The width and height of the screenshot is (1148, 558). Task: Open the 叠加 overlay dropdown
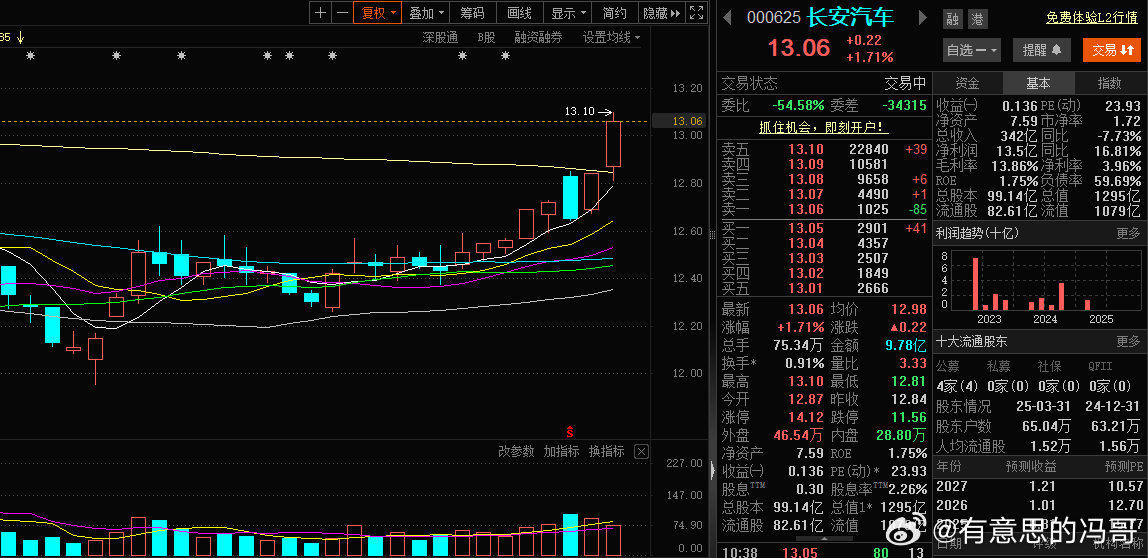point(426,12)
